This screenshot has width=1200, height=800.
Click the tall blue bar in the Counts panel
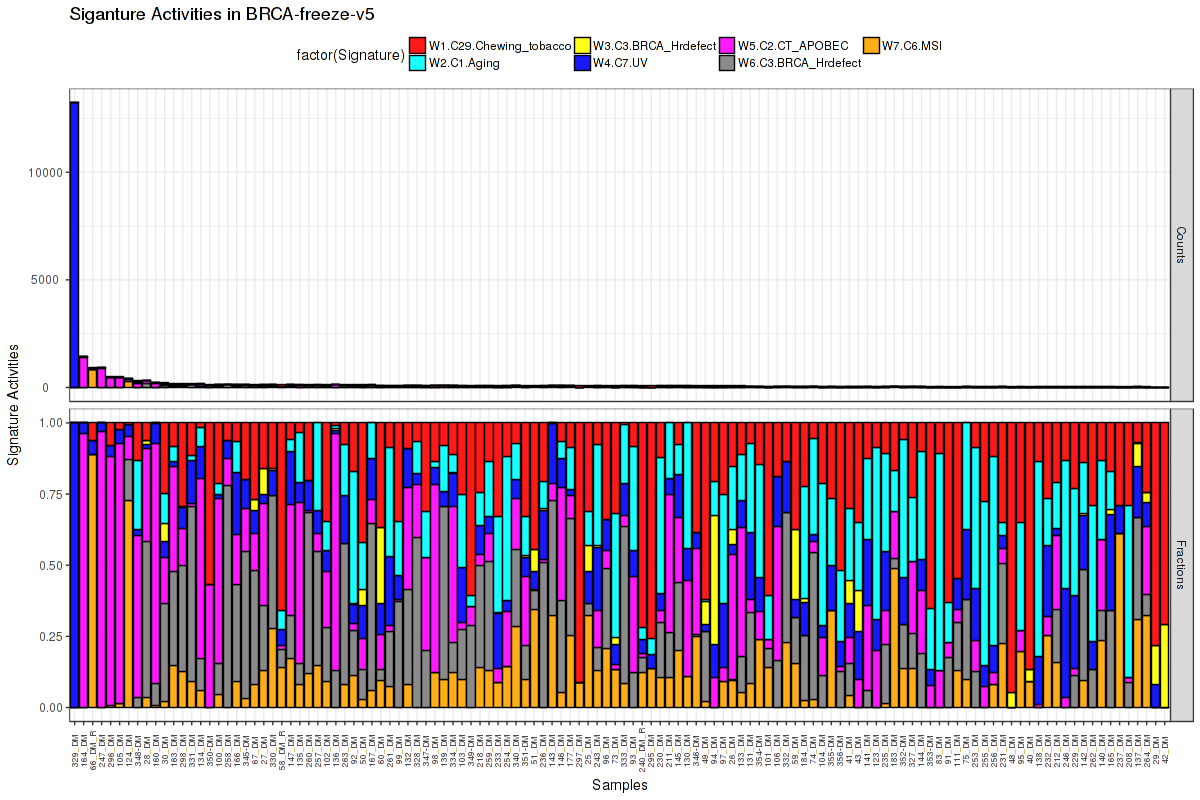tap(74, 245)
